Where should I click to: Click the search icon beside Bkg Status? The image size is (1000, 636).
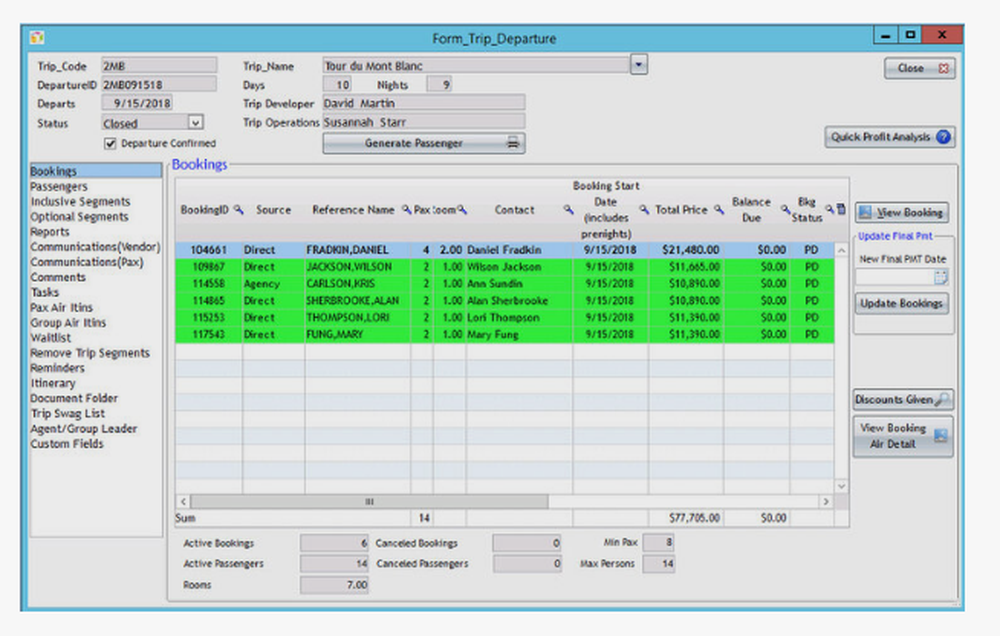coord(829,209)
